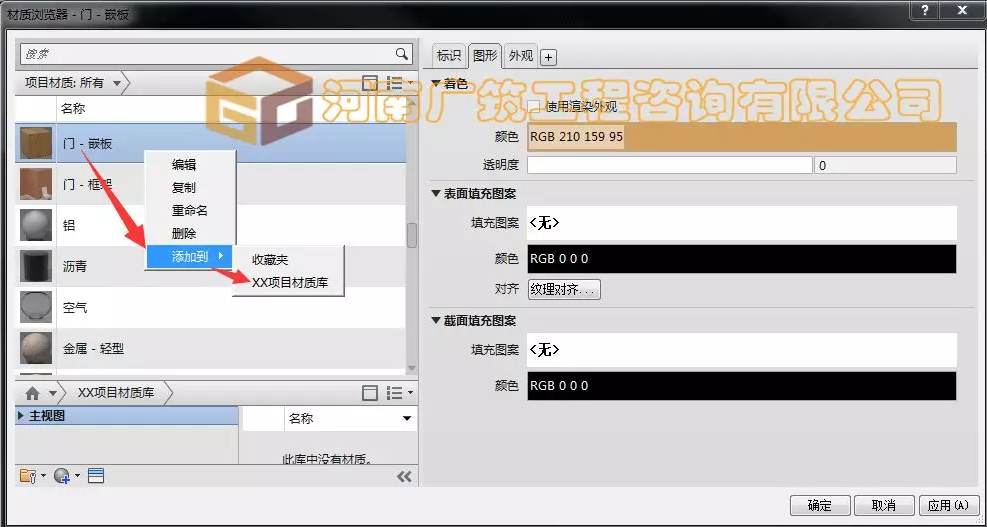Viewport: 987px width, 527px height.
Task: Enable 使用渲染外观 checkbox
Action: point(534,106)
